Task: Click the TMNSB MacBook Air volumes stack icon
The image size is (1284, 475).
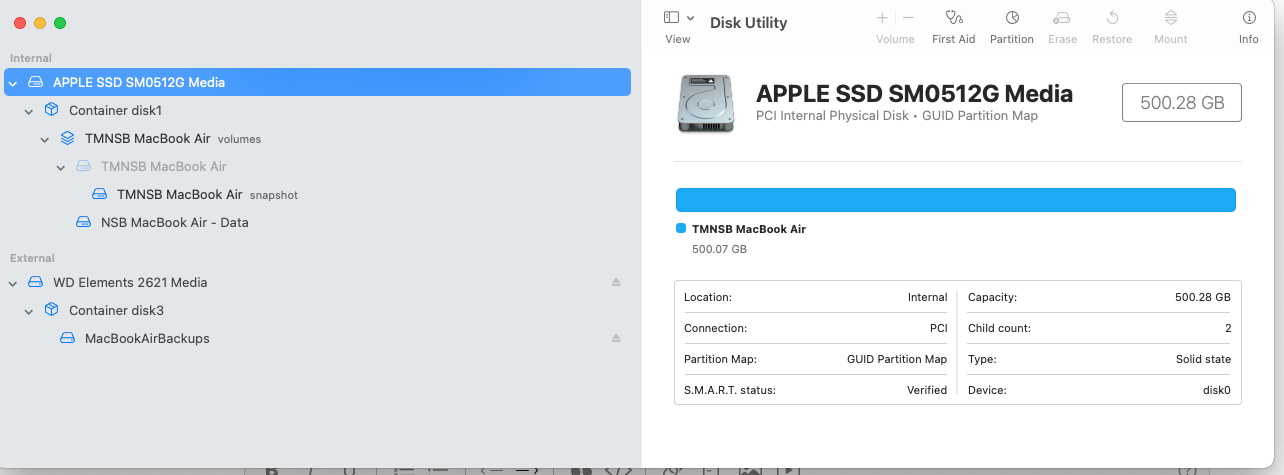Action: coord(67,138)
